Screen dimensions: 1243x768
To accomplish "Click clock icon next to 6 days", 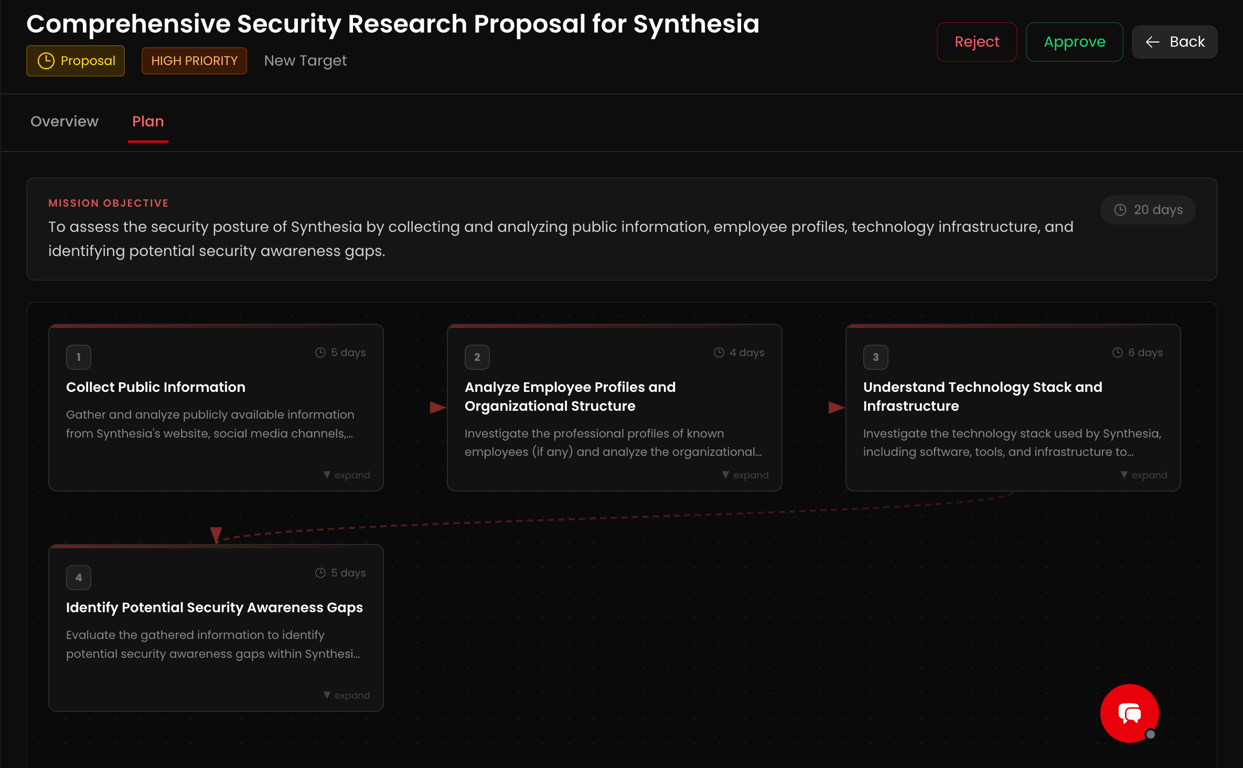I will pyautogui.click(x=1117, y=353).
